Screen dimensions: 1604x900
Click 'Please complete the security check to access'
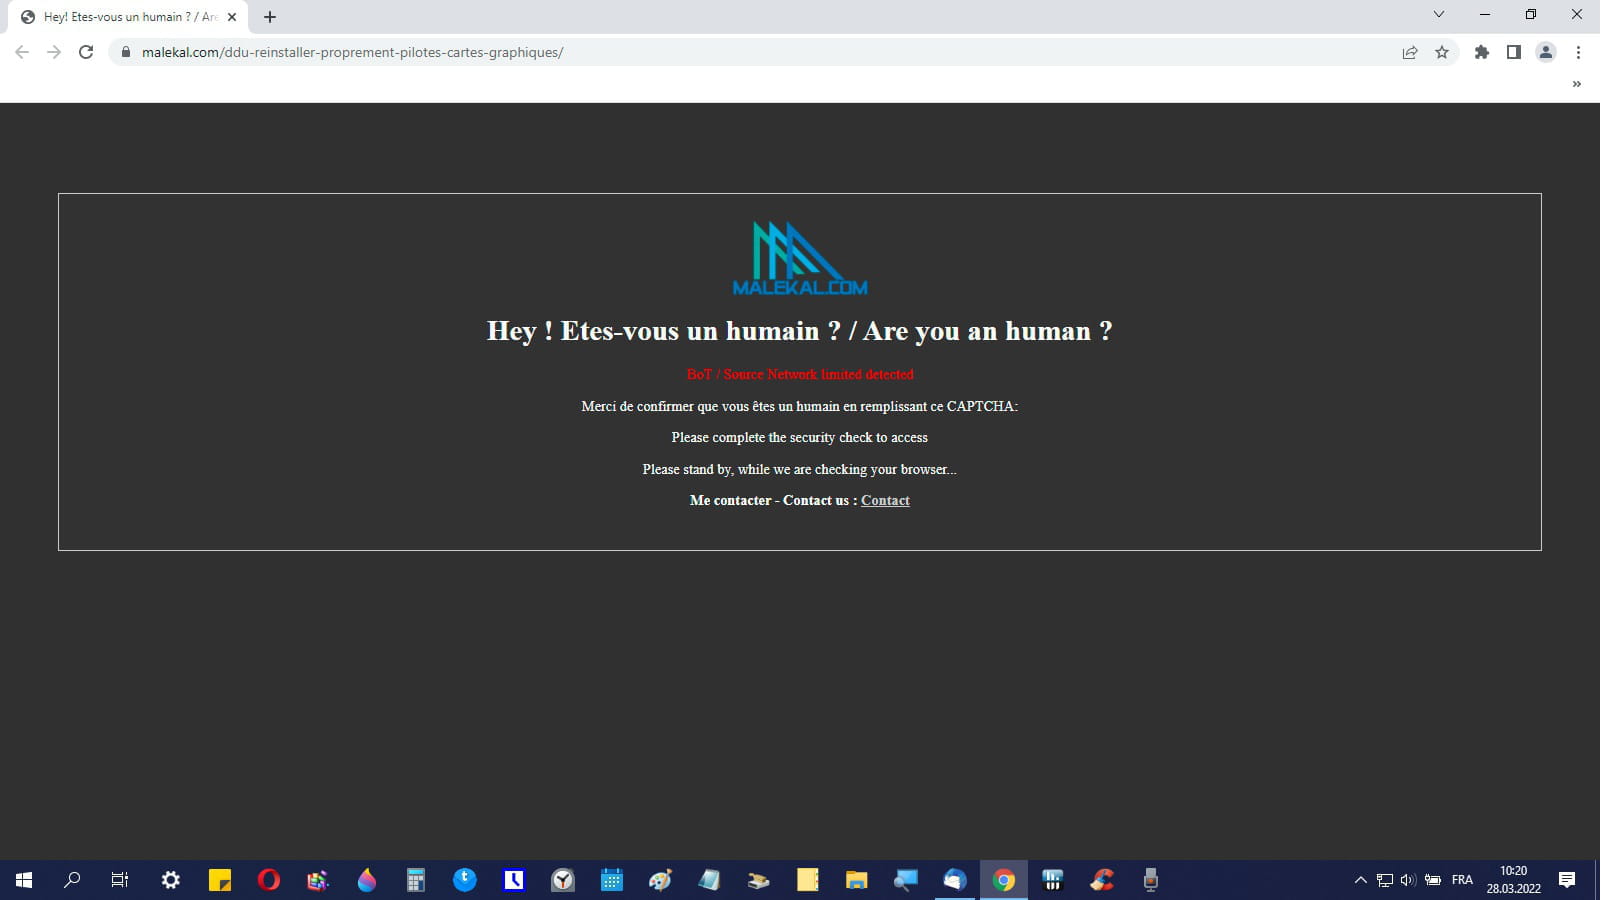point(800,437)
